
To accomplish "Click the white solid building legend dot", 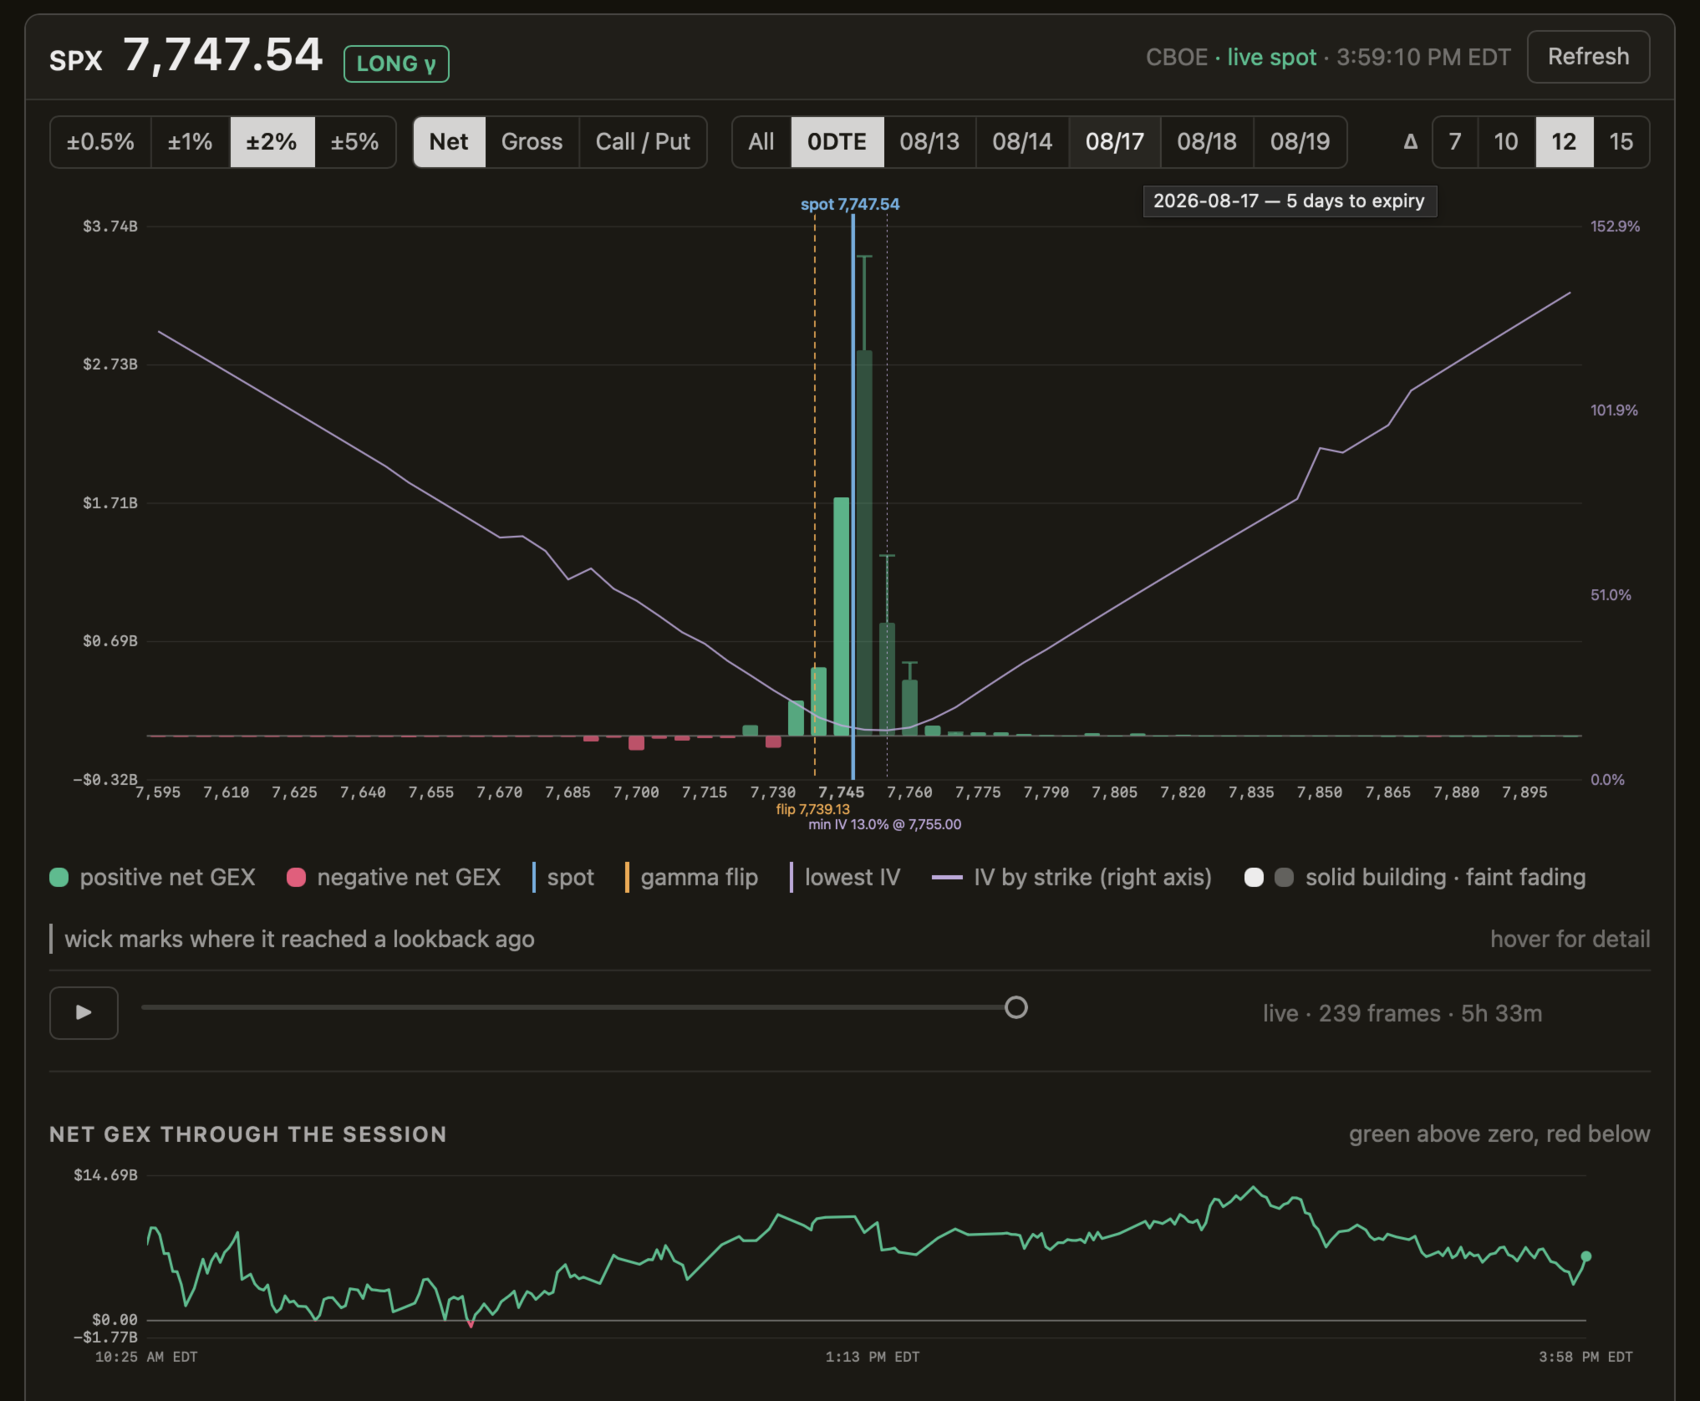I will coord(1254,878).
